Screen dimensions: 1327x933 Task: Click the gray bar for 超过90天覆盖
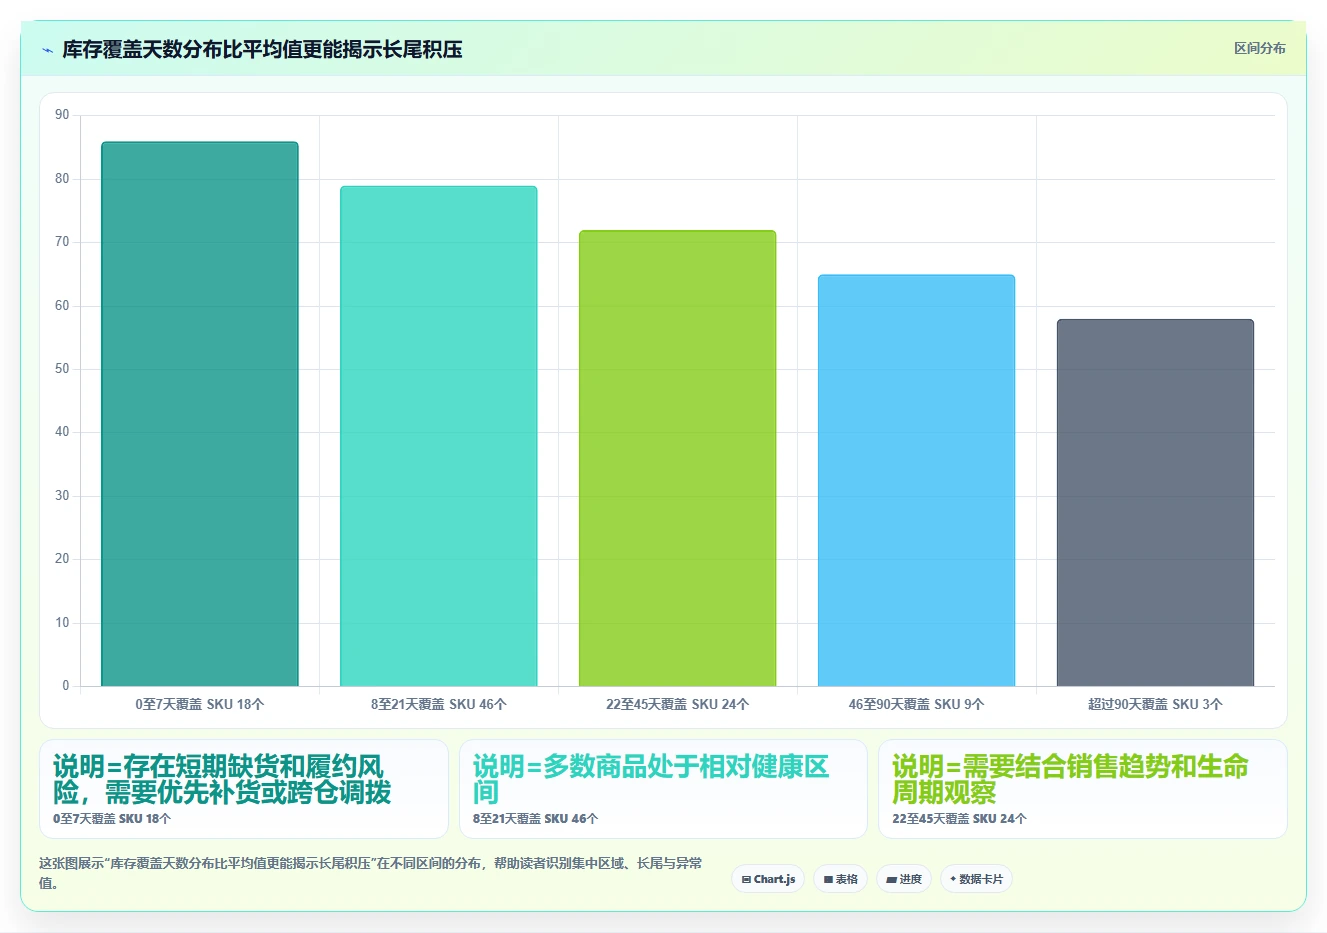coord(1155,503)
